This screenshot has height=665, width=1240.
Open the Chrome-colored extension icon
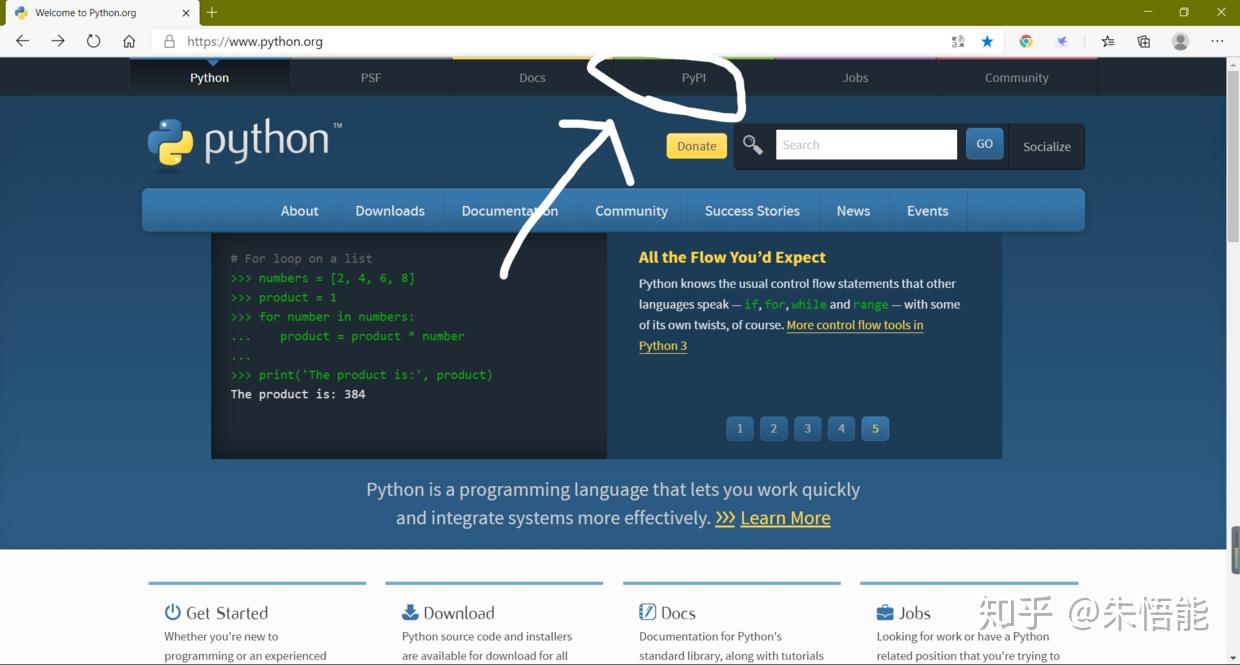[1026, 41]
